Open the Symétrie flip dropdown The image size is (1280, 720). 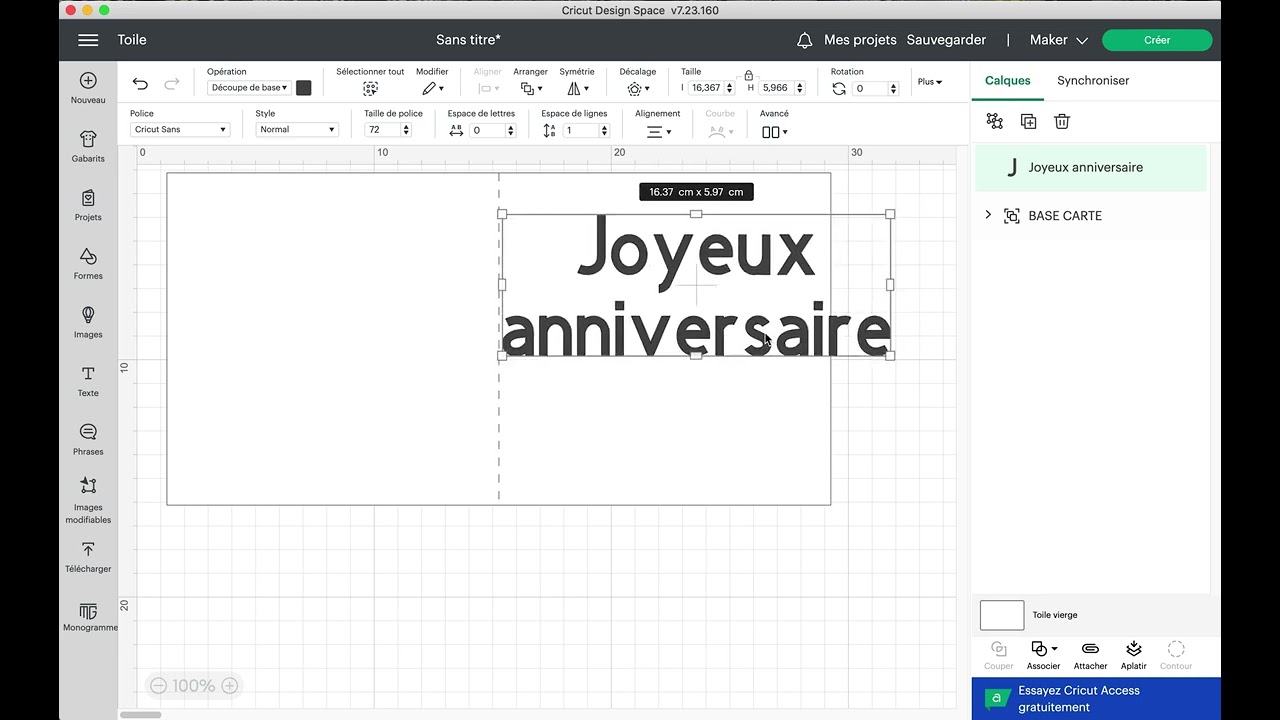(577, 89)
